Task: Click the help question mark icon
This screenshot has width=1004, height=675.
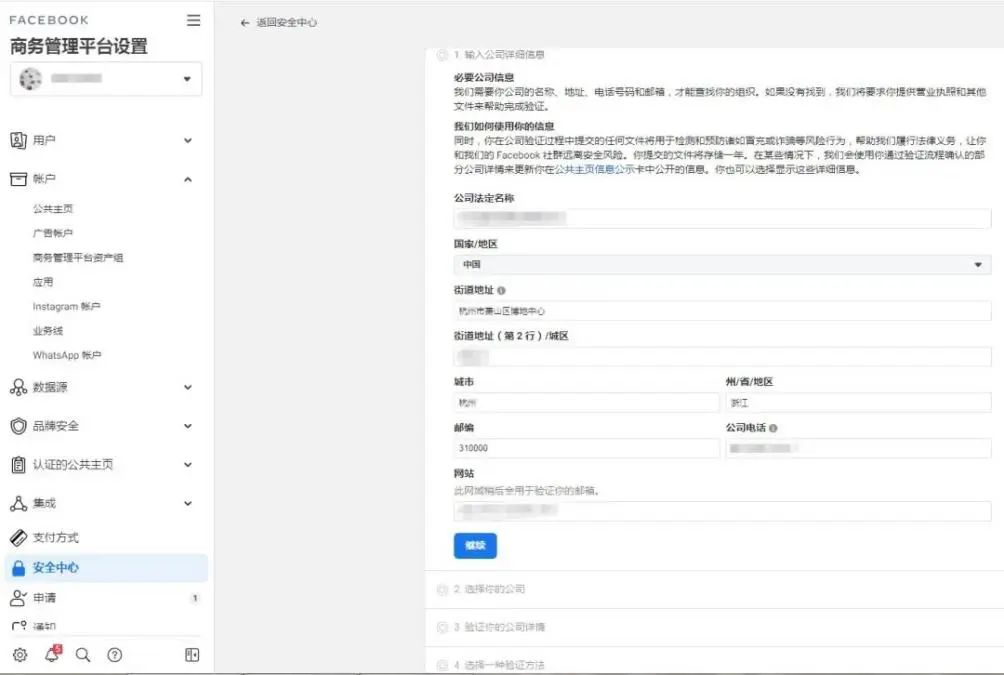Action: (115, 655)
